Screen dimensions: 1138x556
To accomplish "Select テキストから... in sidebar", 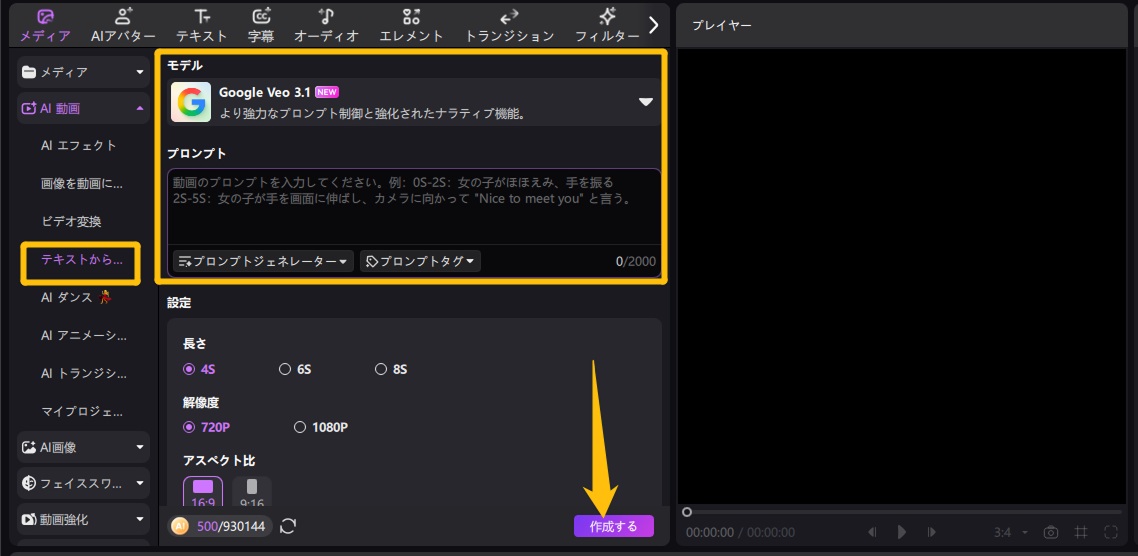I will point(82,259).
